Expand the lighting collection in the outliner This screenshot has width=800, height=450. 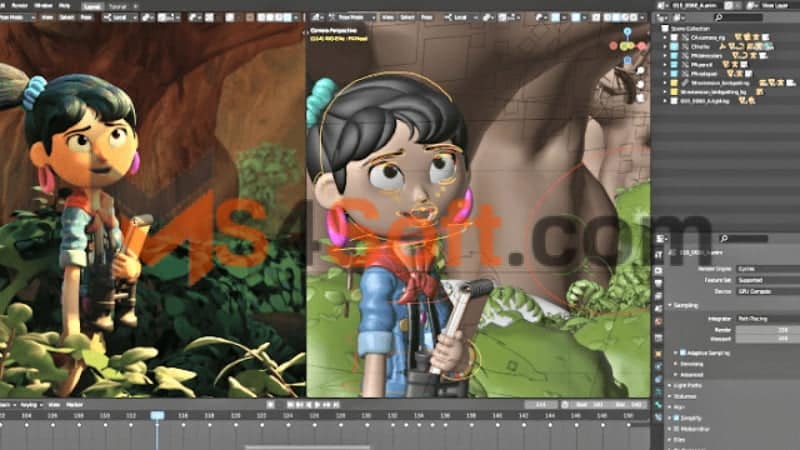[x=665, y=101]
